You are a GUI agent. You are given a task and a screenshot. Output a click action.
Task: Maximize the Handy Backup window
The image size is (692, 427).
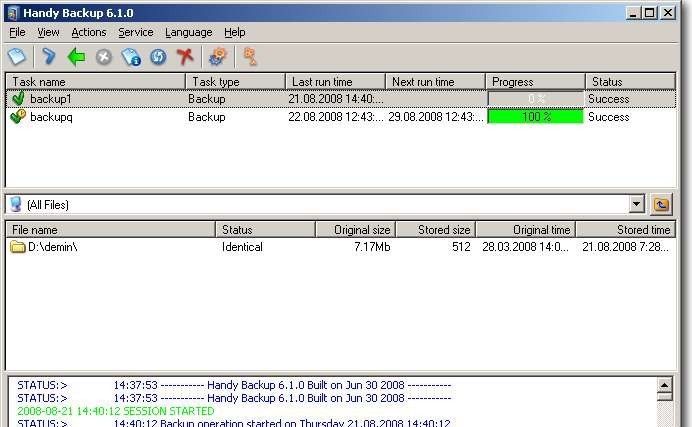pos(650,13)
